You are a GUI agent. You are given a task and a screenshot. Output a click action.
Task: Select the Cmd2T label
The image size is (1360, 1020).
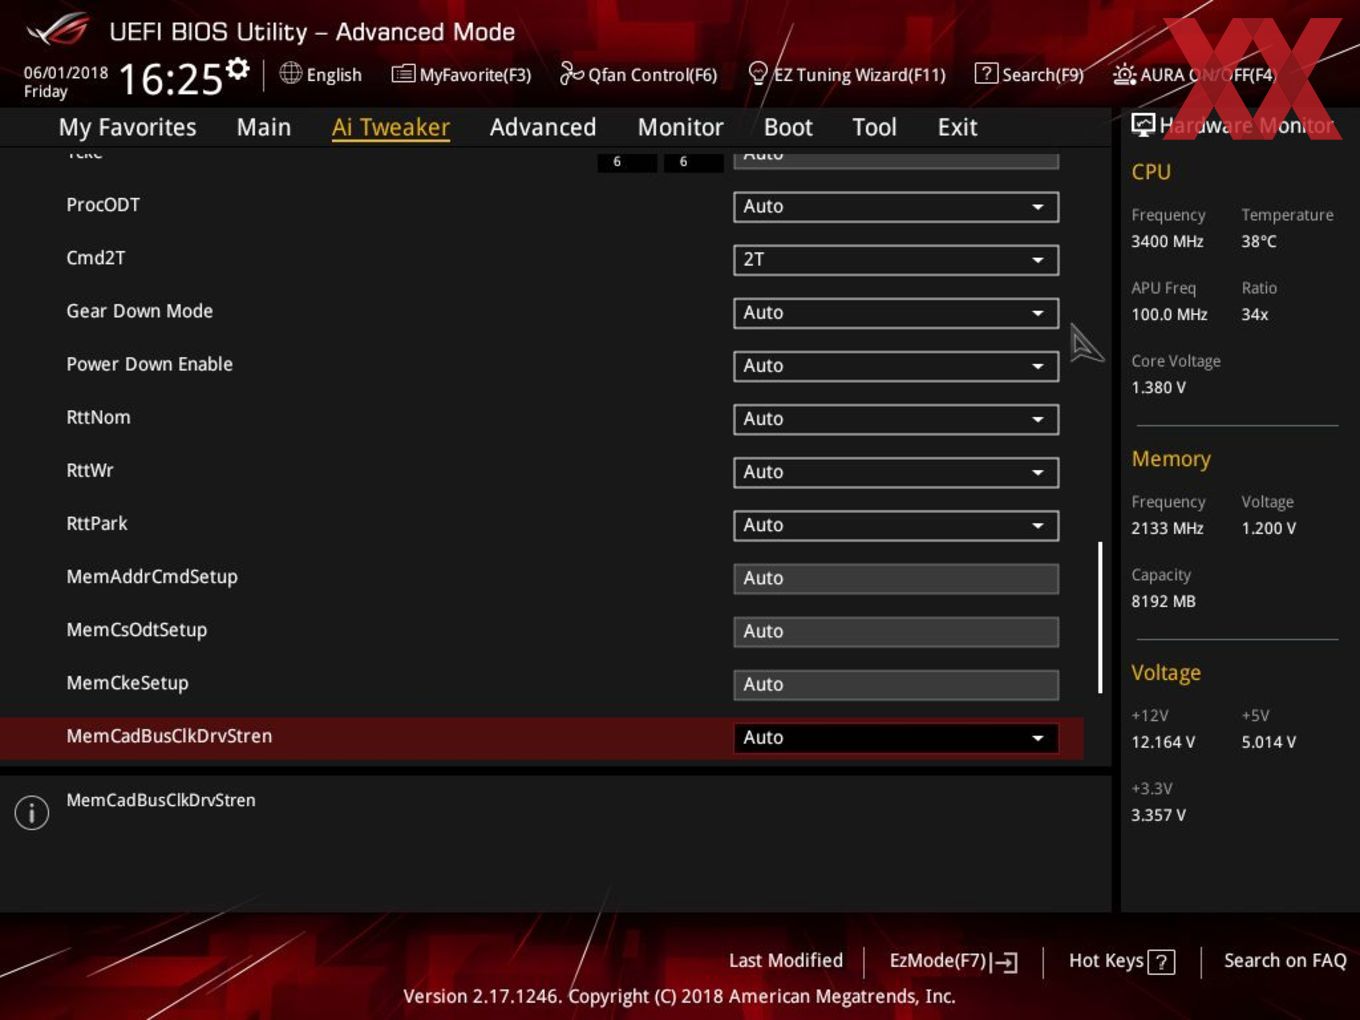pyautogui.click(x=96, y=258)
